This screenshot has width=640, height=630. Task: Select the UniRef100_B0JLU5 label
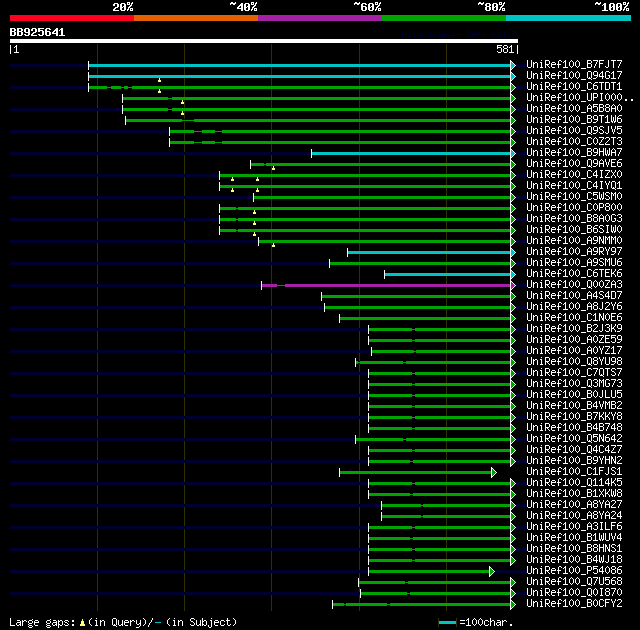pyautogui.click(x=574, y=395)
